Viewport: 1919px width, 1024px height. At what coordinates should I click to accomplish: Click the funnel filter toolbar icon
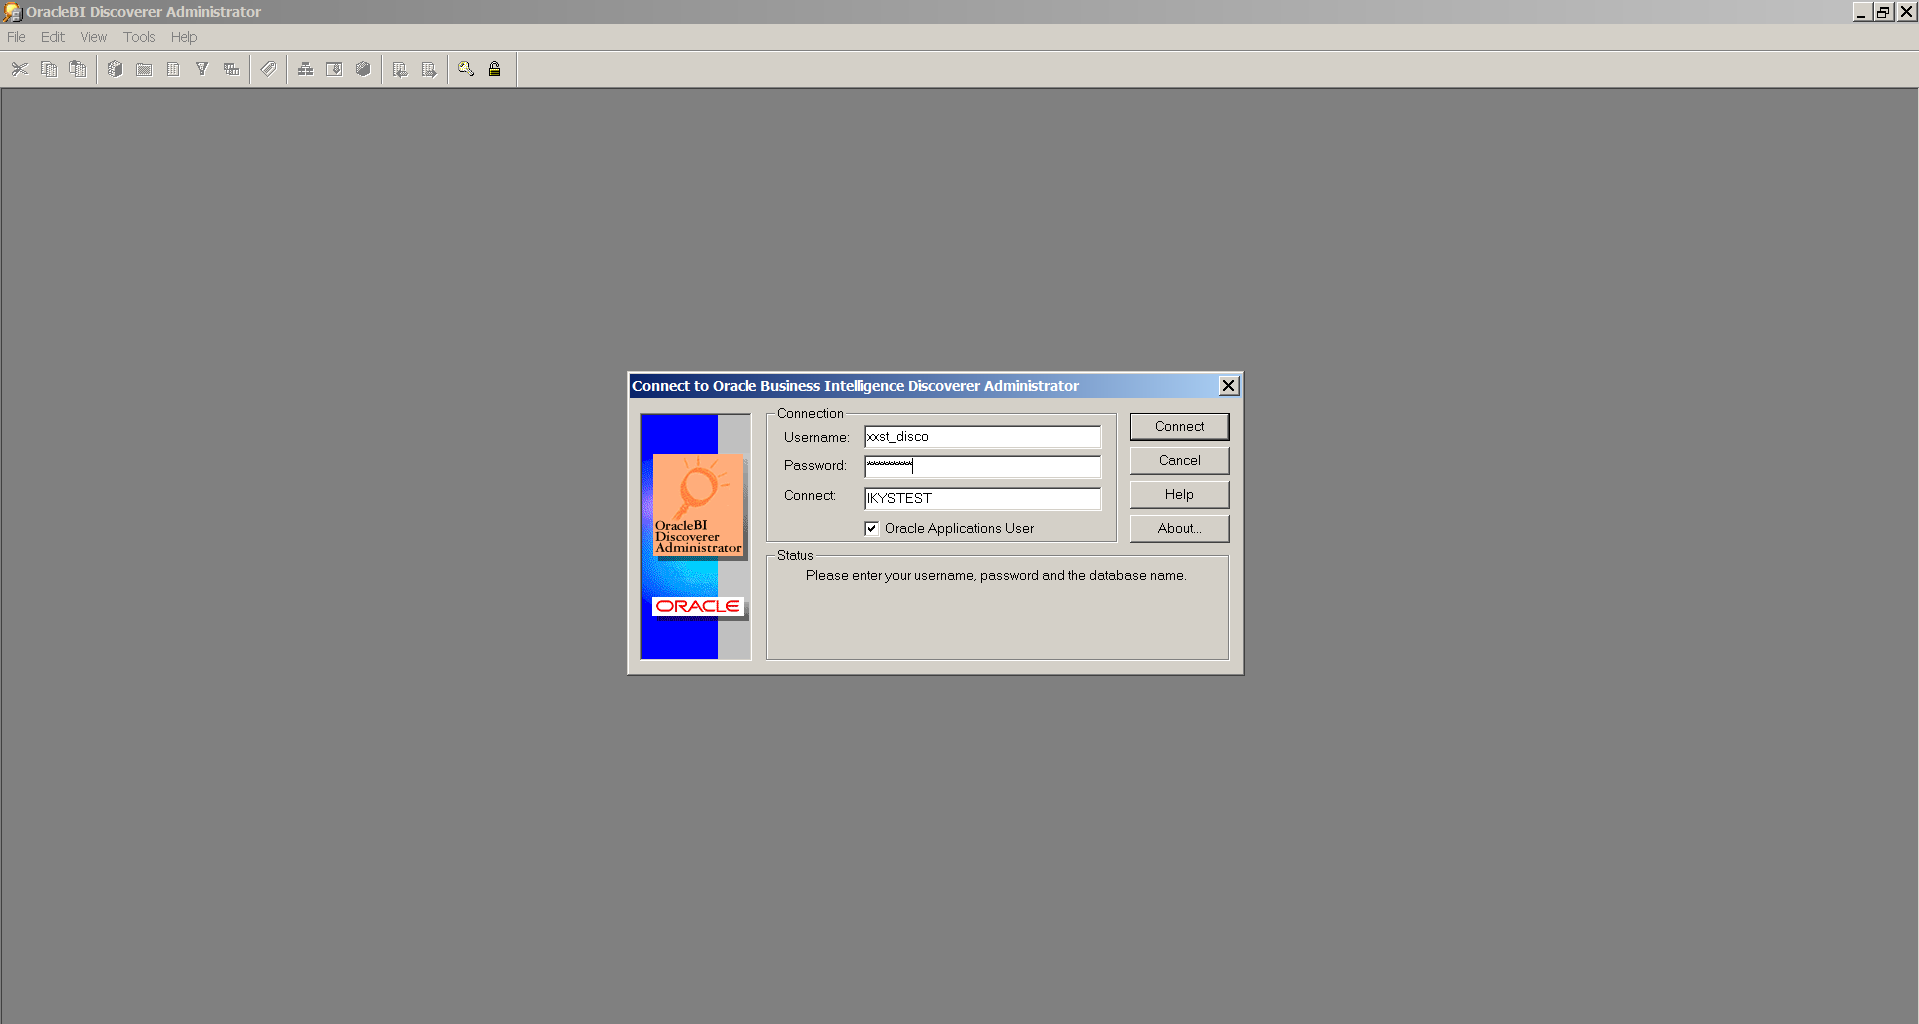(x=202, y=69)
